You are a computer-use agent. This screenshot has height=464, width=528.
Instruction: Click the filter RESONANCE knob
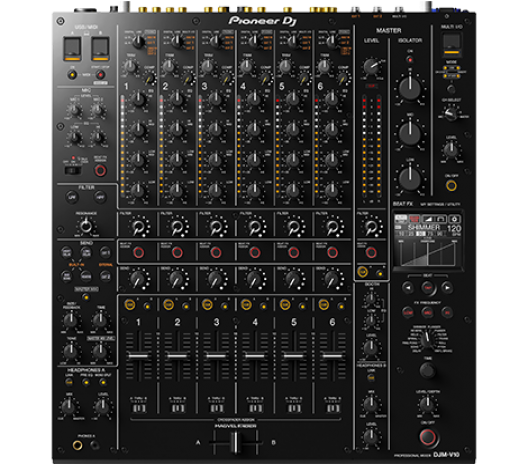pos(86,226)
